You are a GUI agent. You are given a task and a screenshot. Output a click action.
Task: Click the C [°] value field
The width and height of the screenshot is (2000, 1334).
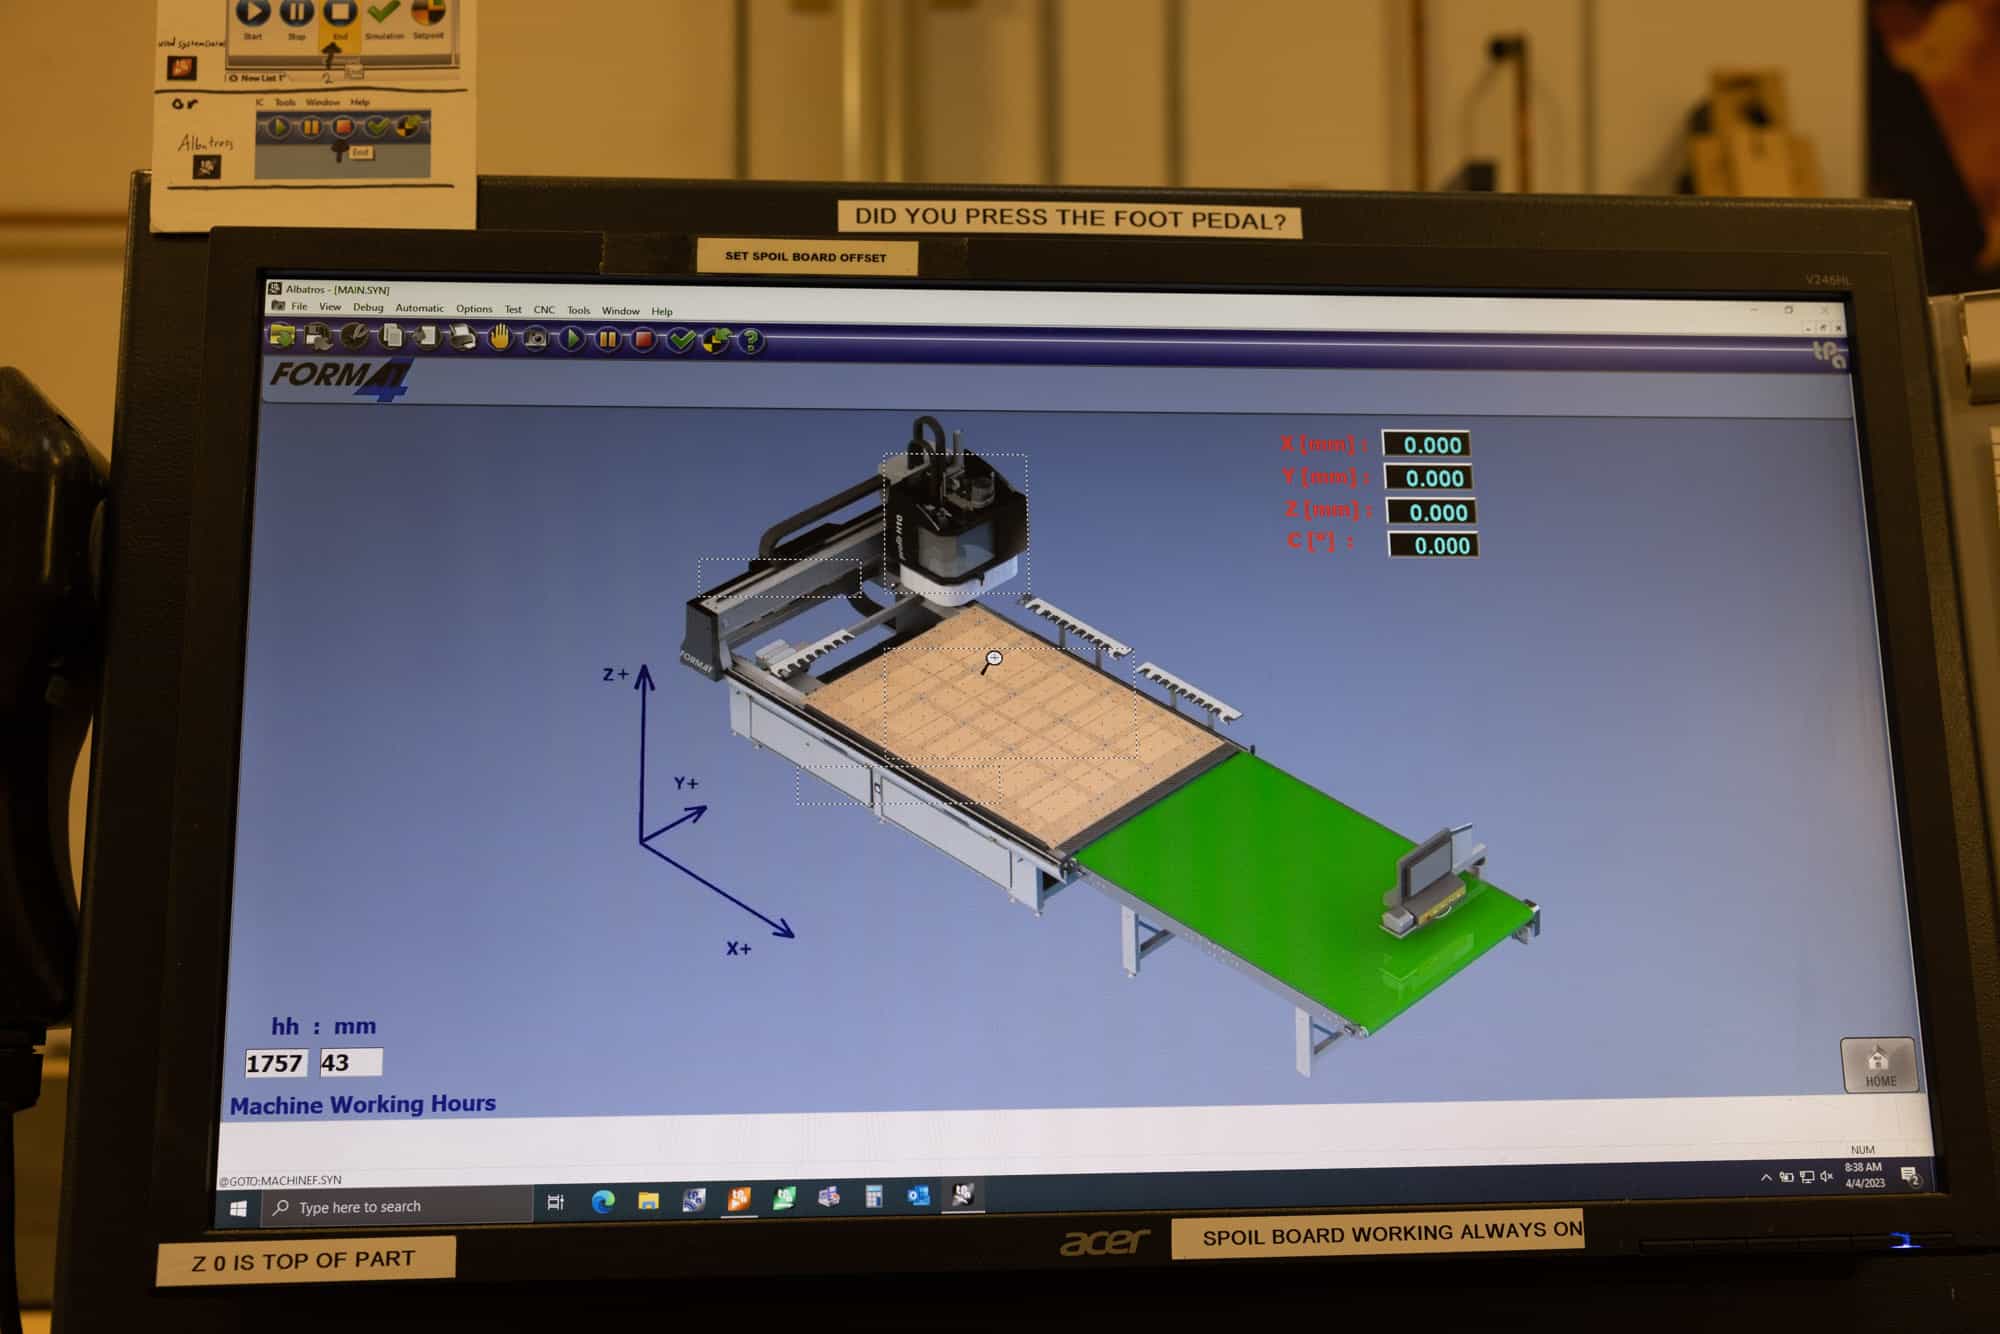(1435, 545)
